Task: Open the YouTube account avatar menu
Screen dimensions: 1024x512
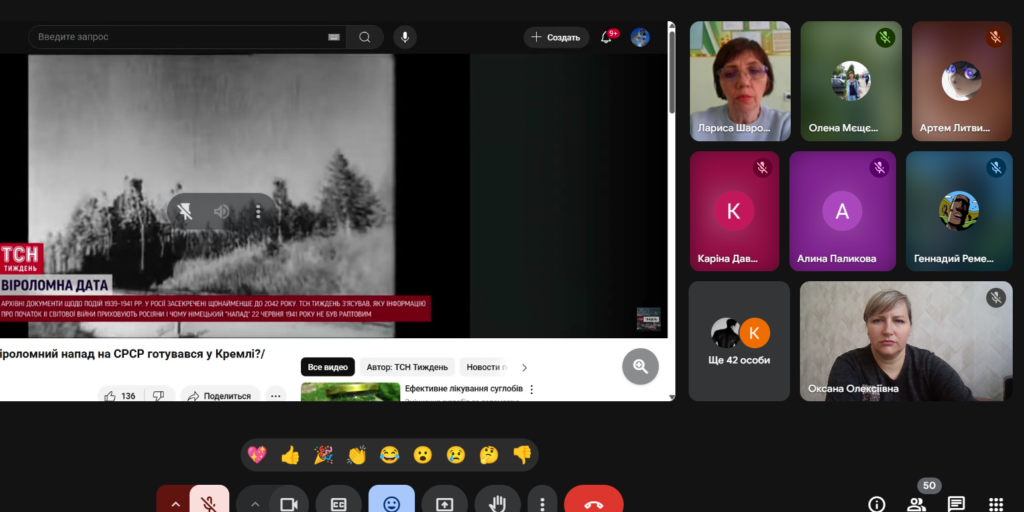Action: coord(640,37)
